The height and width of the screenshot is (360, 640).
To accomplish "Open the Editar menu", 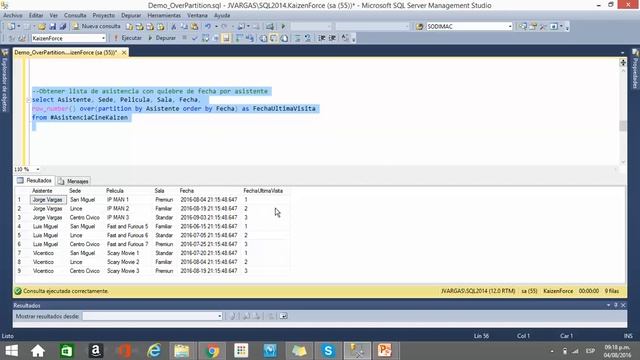I will coord(36,15).
